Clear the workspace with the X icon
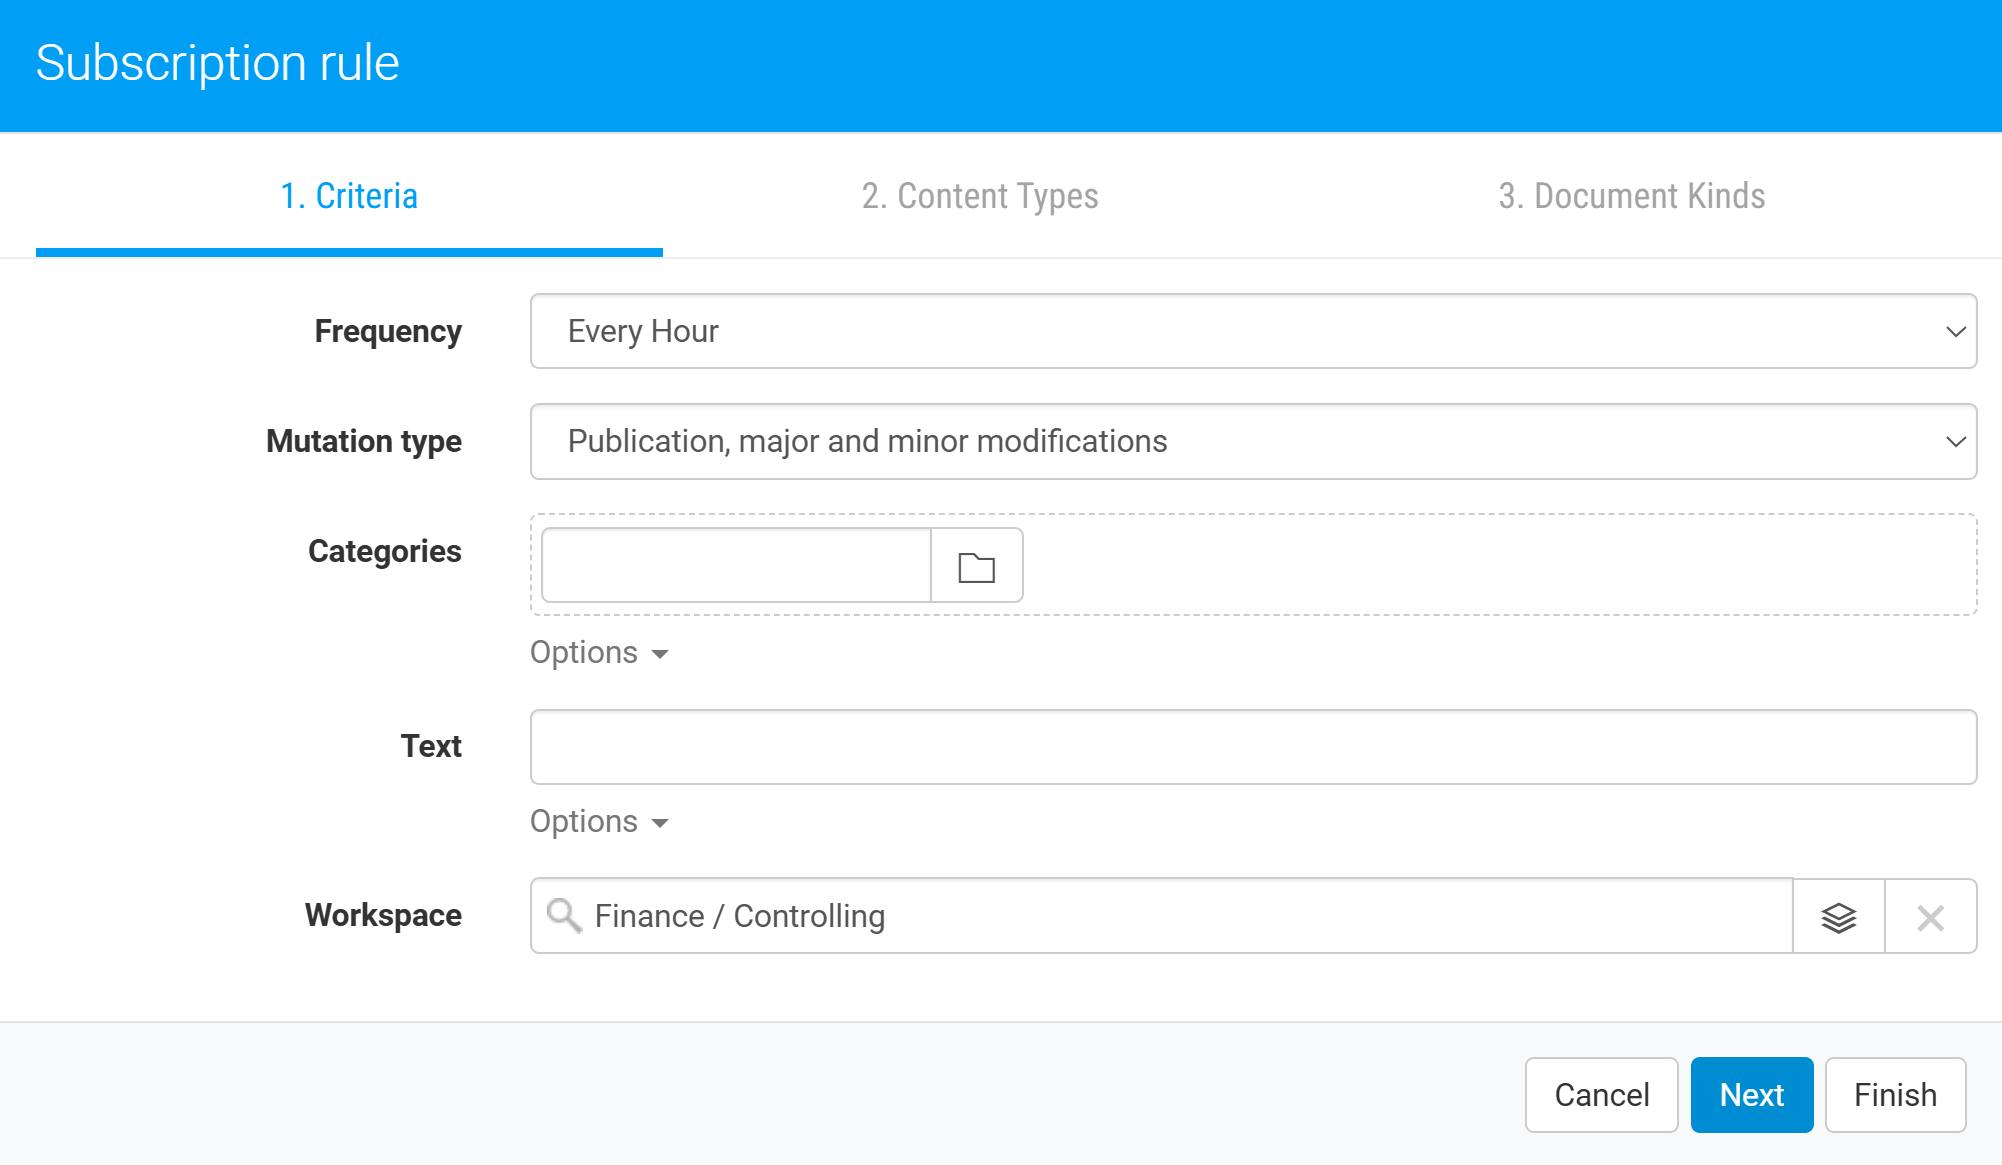The width and height of the screenshot is (2002, 1165). pyautogui.click(x=1930, y=916)
